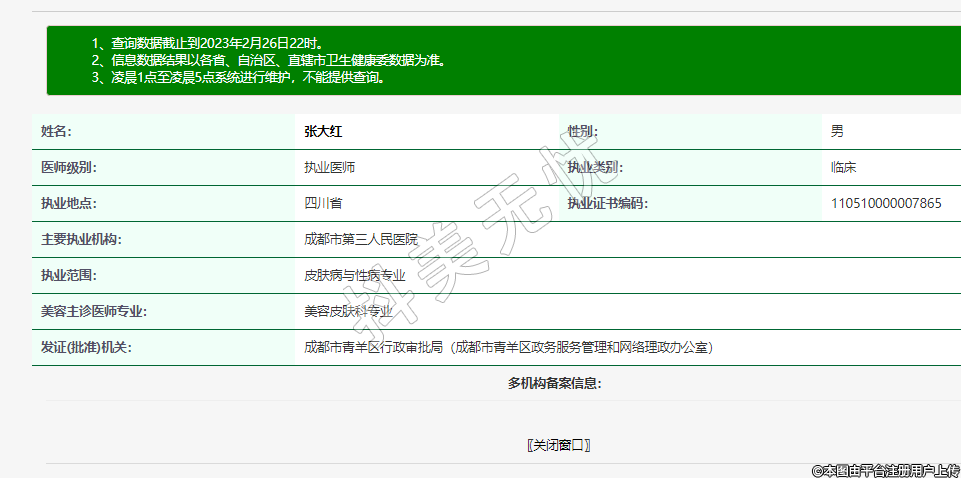Click the 四川省 practice location value
The image size is (961, 478).
click(323, 203)
